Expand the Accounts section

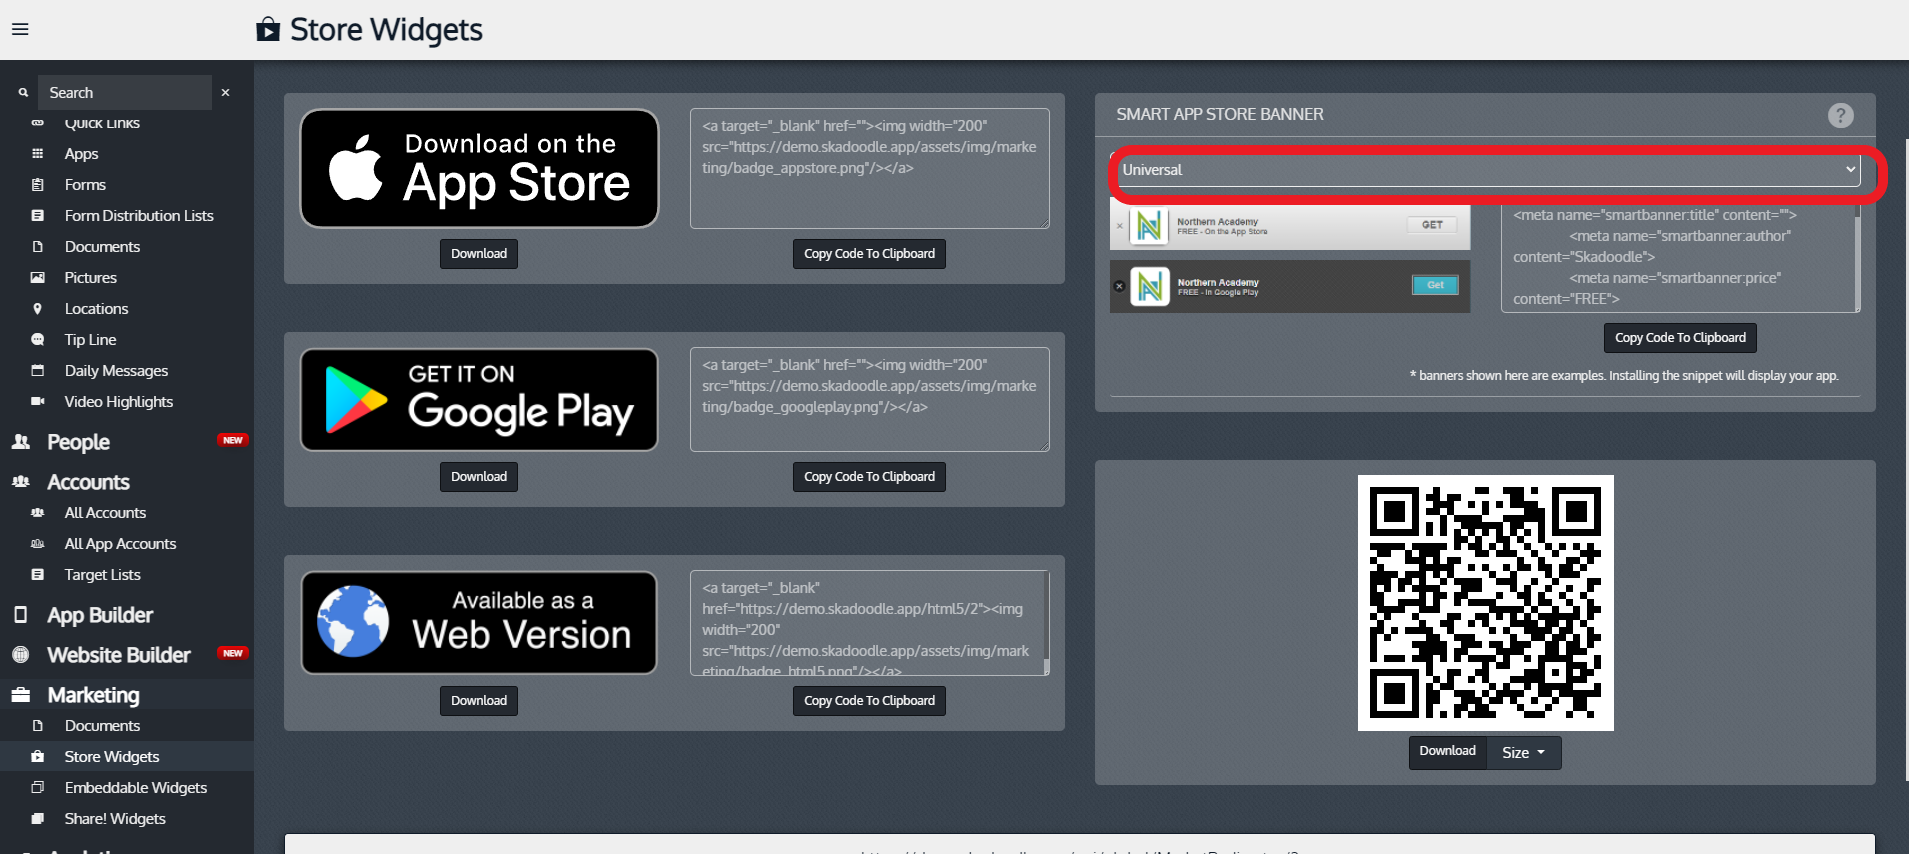click(x=88, y=482)
